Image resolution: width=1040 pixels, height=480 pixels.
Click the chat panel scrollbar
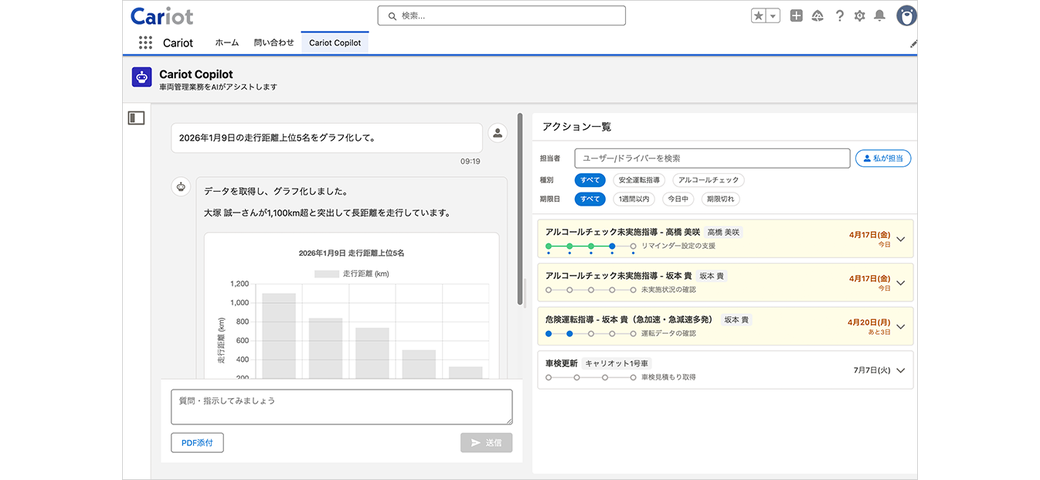tap(520, 209)
